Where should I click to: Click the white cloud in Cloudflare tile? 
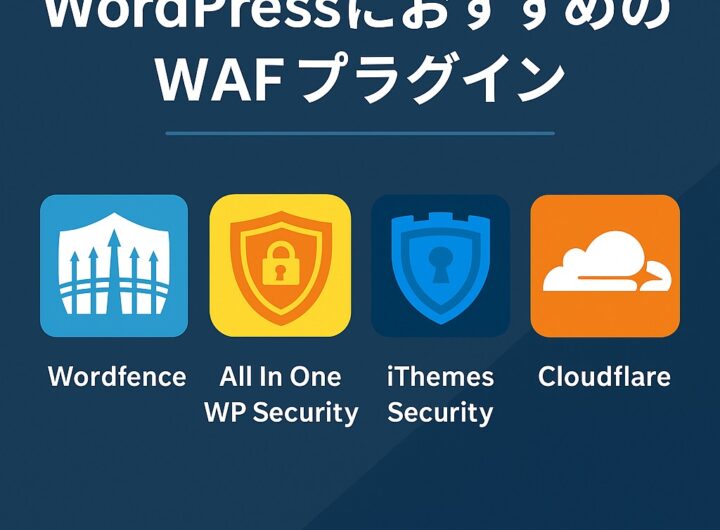click(607, 262)
